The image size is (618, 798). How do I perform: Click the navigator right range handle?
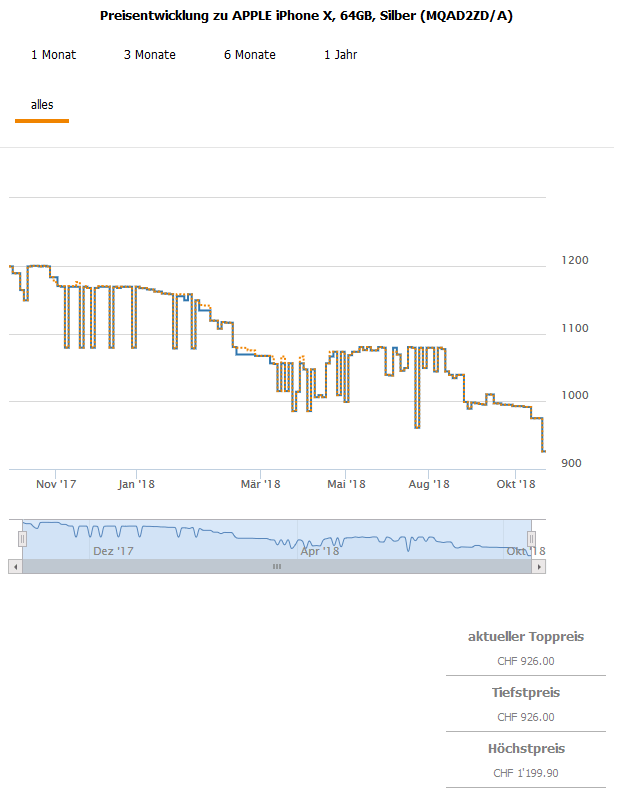pyautogui.click(x=531, y=538)
